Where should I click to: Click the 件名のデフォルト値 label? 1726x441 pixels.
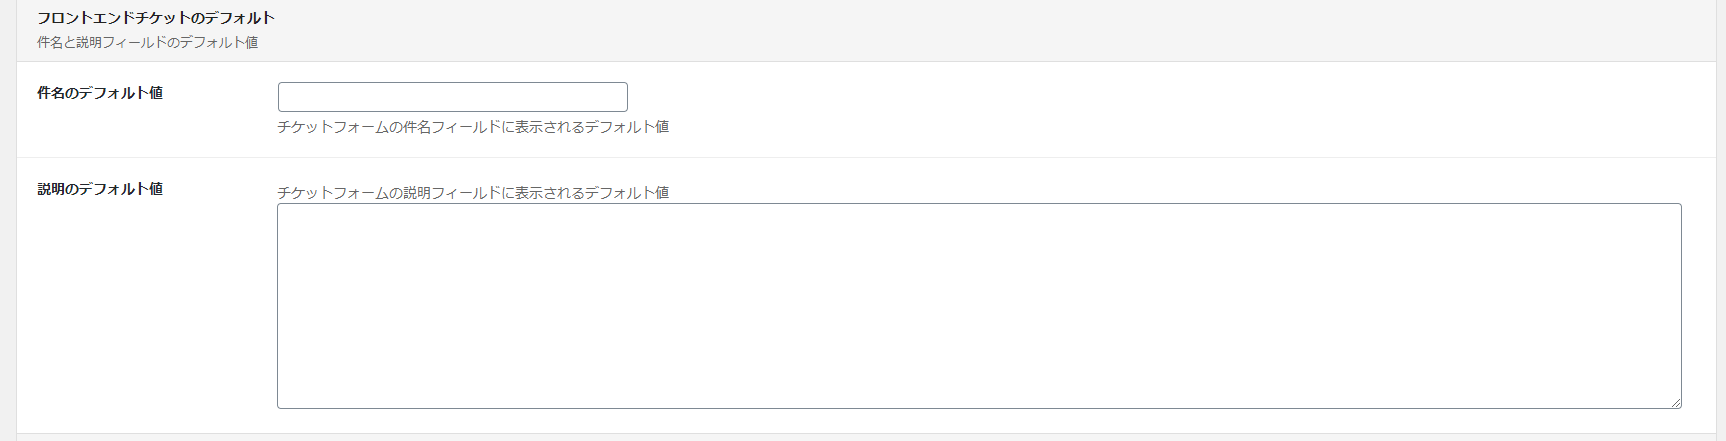coord(100,93)
